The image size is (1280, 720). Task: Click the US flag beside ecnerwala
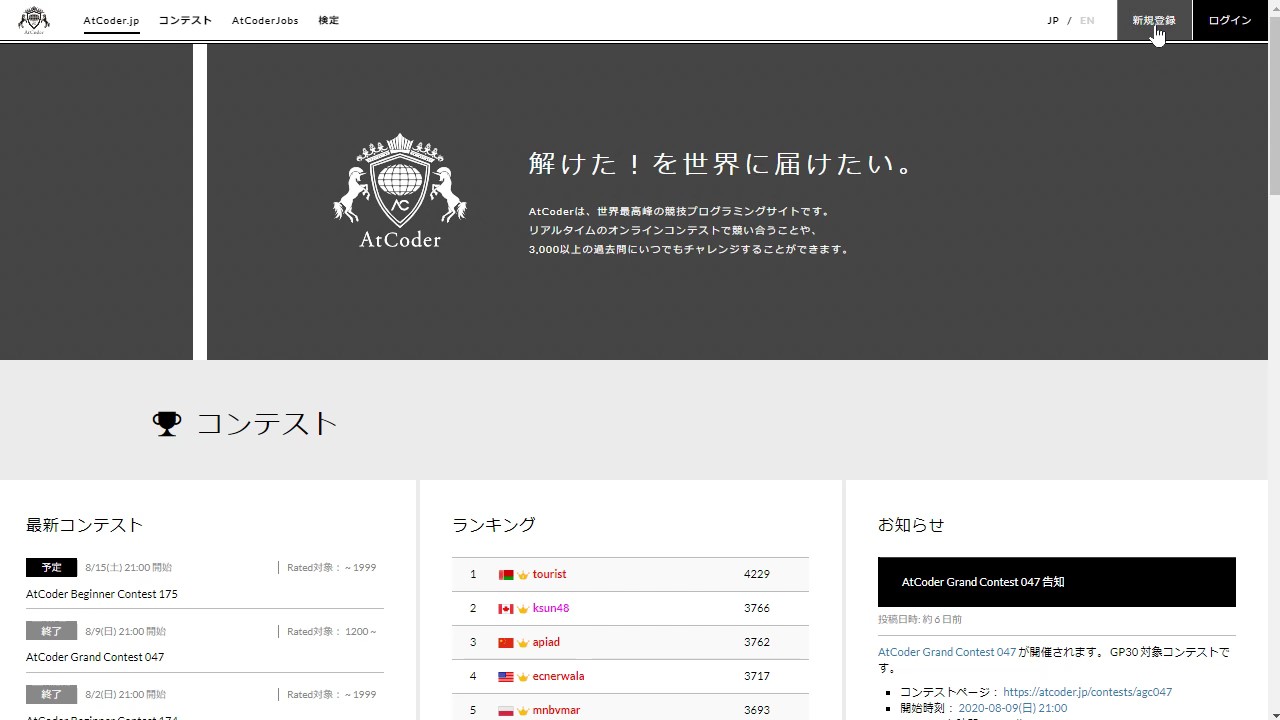(505, 676)
